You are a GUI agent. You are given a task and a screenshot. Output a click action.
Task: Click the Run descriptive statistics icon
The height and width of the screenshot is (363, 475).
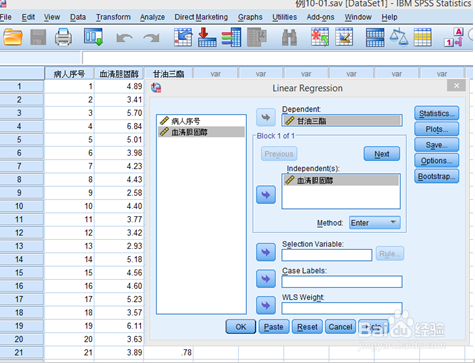[257, 37]
